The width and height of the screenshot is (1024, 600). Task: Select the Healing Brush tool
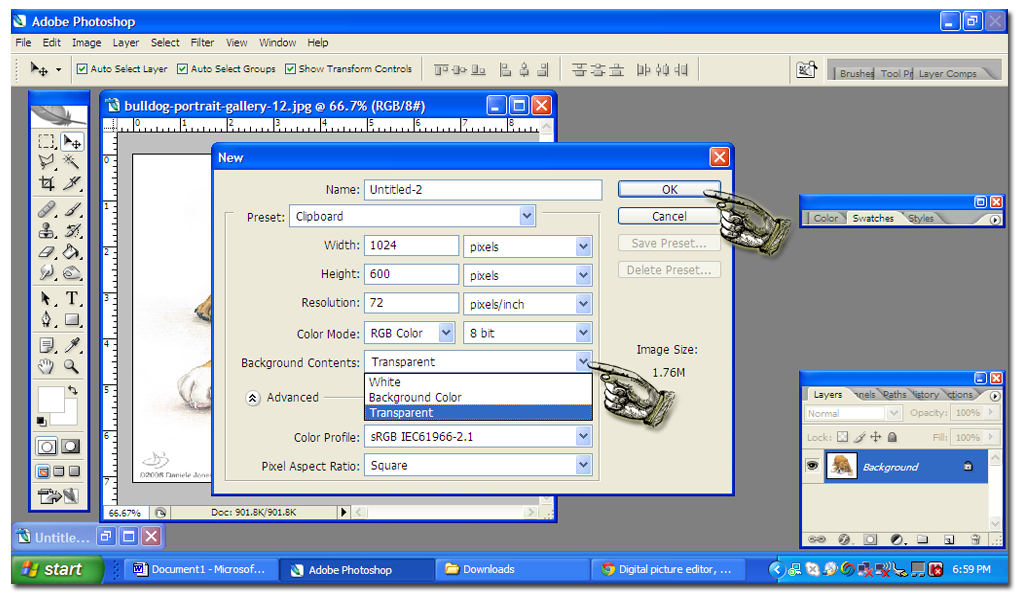pyautogui.click(x=46, y=209)
